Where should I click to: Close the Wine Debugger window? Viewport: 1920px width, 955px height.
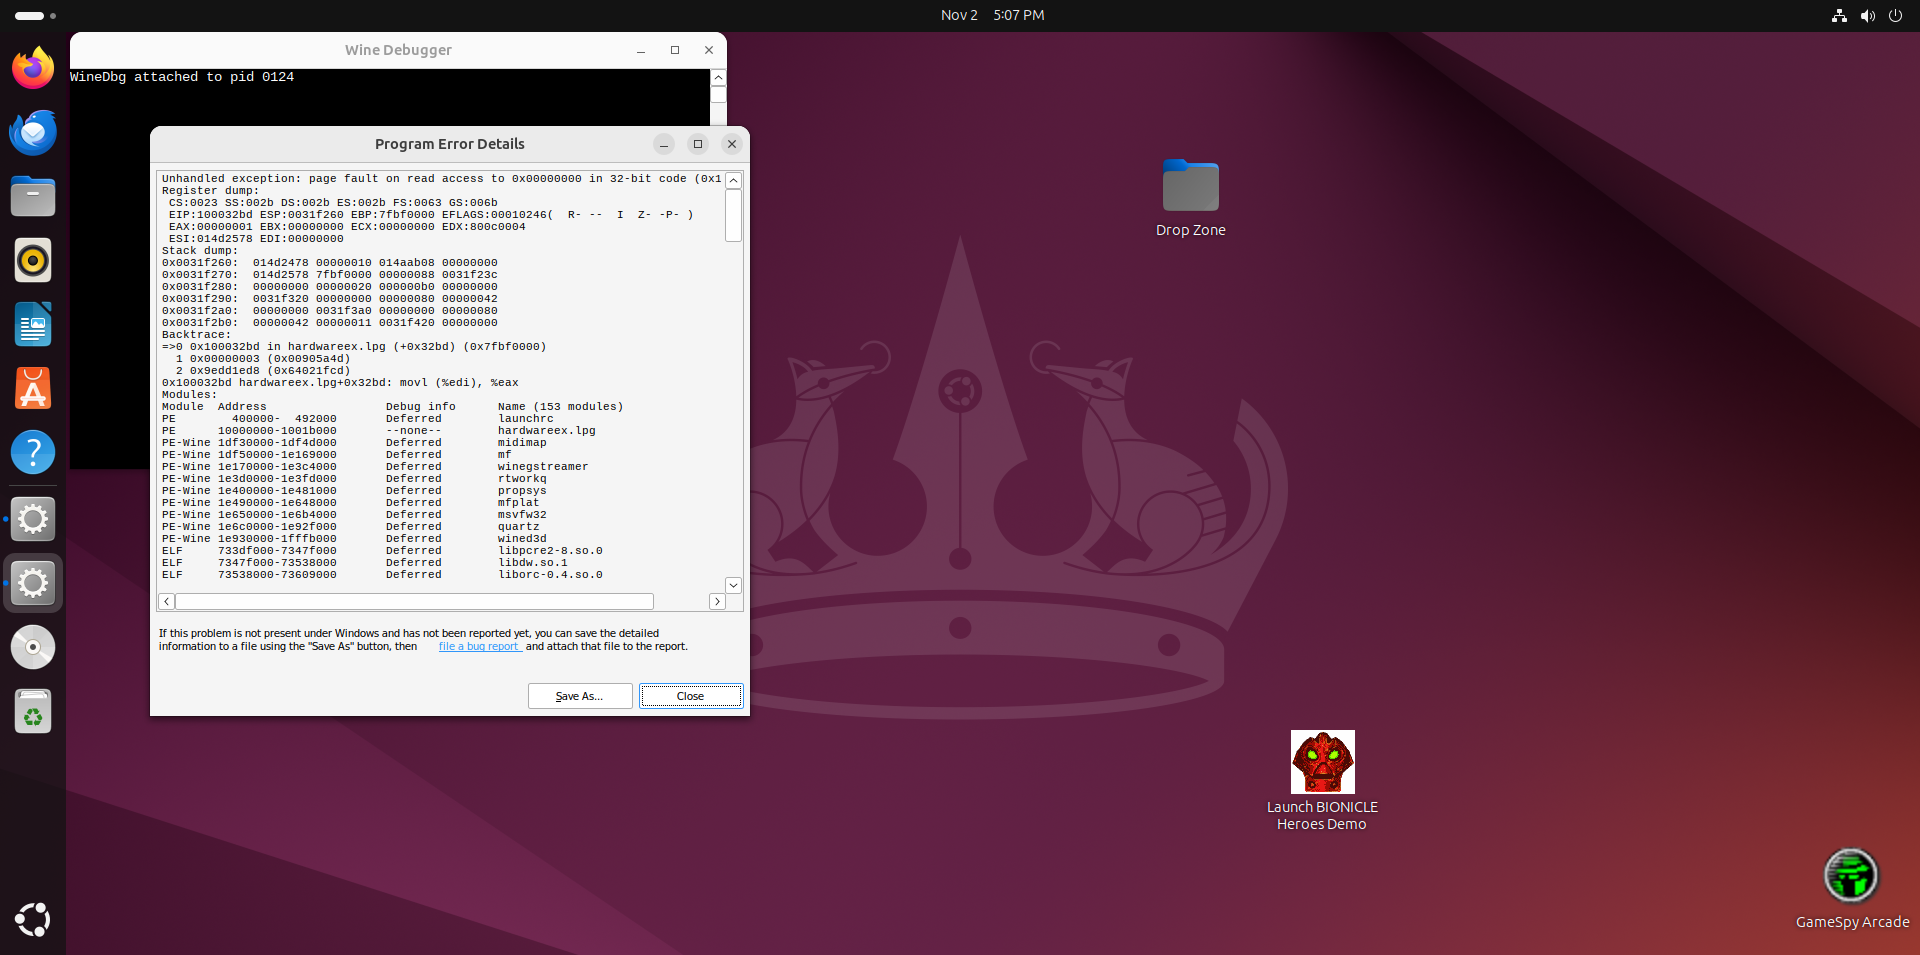[709, 50]
